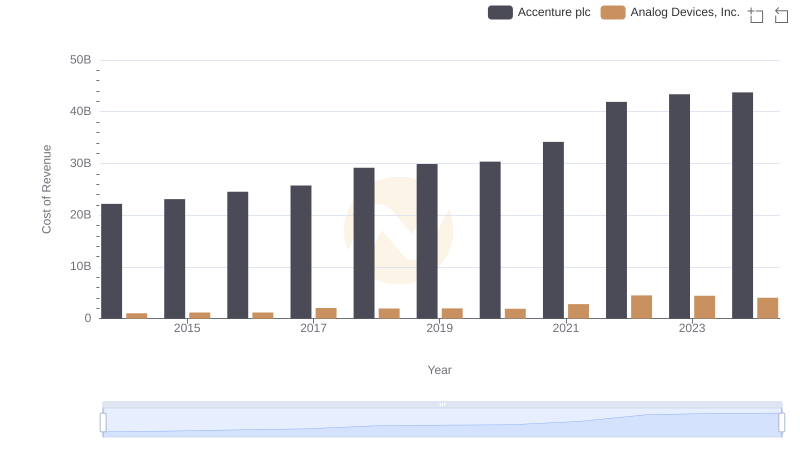The height and width of the screenshot is (461, 800).
Task: Grab the left handle of zoom slider
Action: [103, 423]
